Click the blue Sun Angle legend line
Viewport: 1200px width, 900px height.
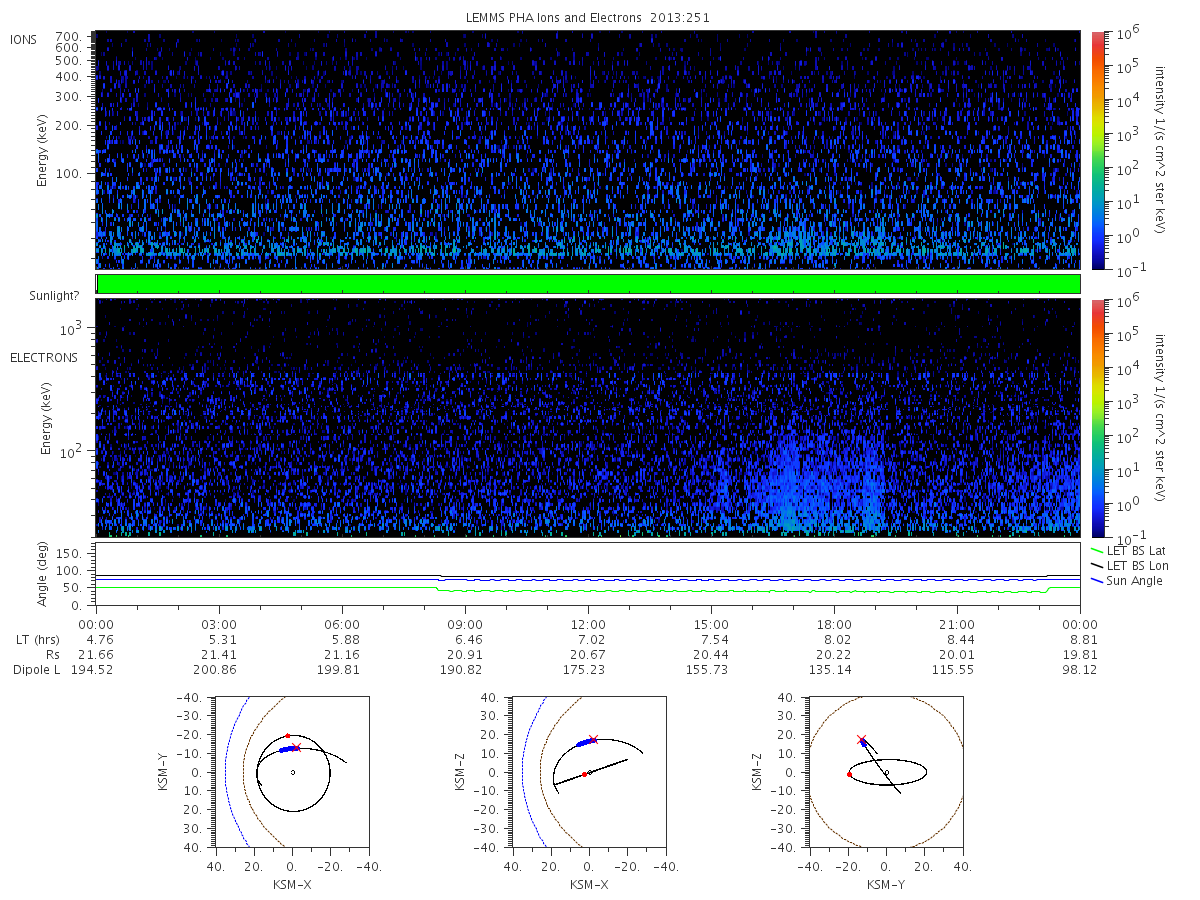[1097, 581]
